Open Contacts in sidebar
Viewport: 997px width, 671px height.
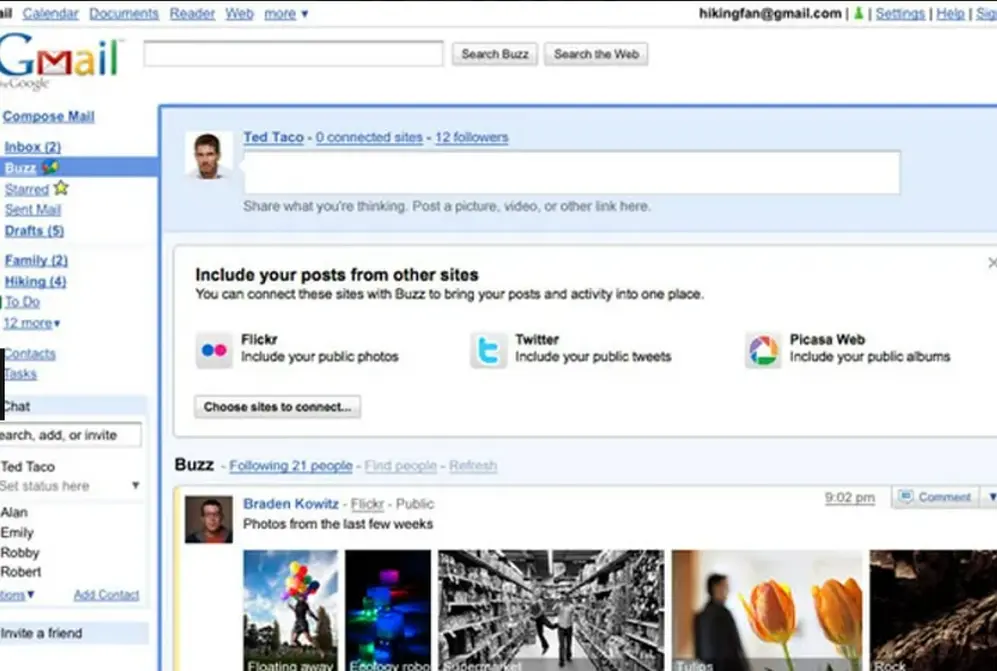(x=30, y=354)
